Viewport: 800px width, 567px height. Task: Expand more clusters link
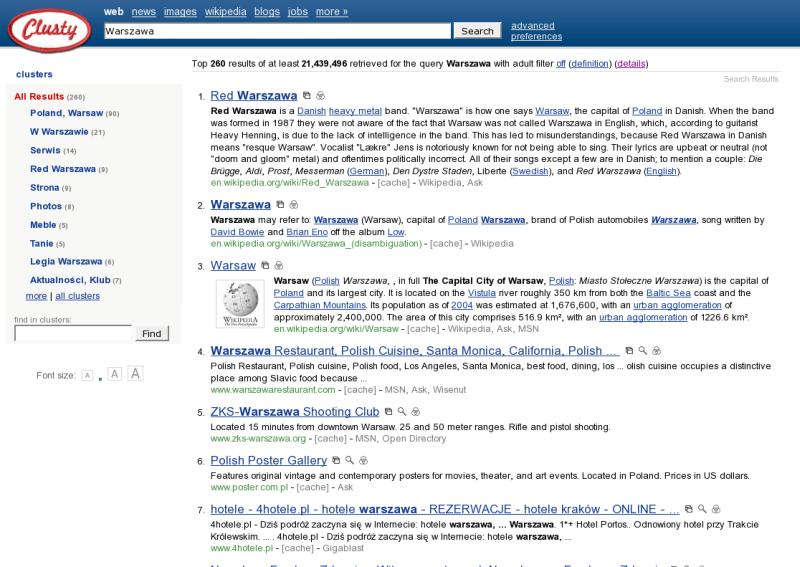pos(36,296)
